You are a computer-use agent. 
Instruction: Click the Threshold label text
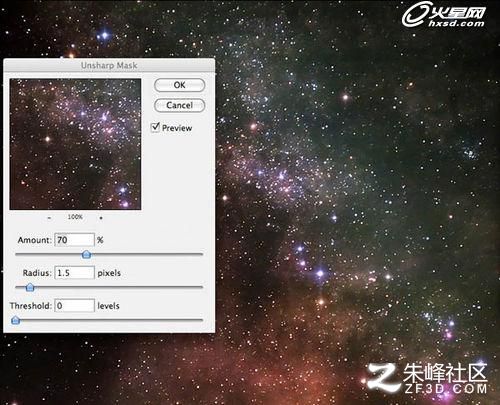31,306
